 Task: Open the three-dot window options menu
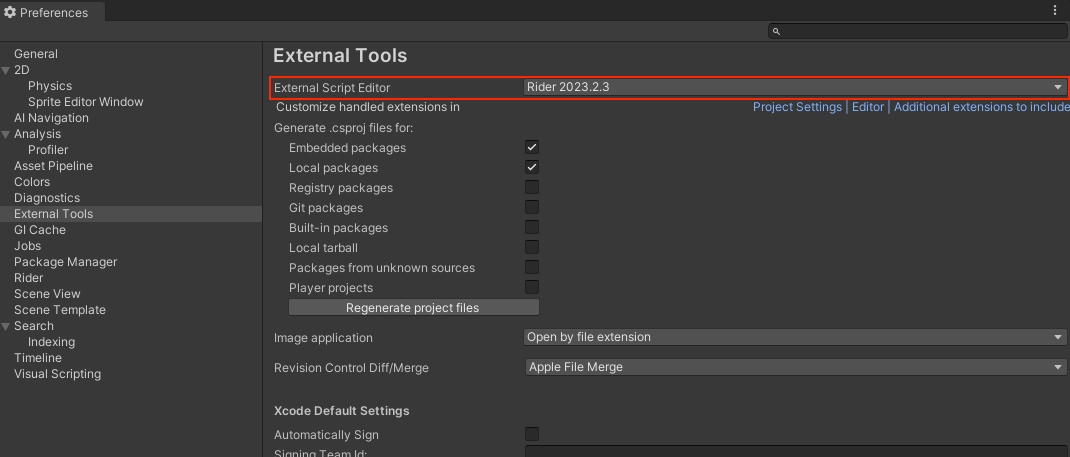pos(1055,10)
